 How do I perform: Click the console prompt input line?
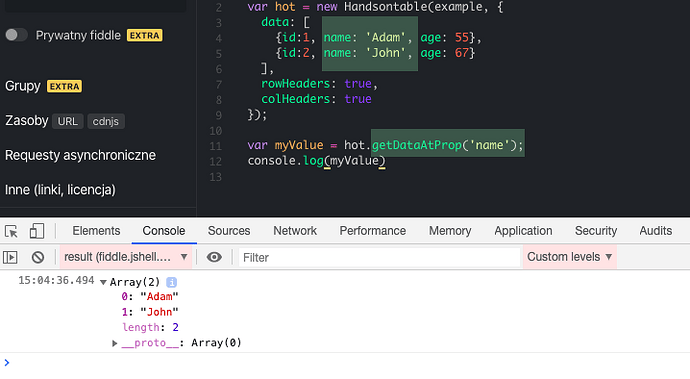345,363
